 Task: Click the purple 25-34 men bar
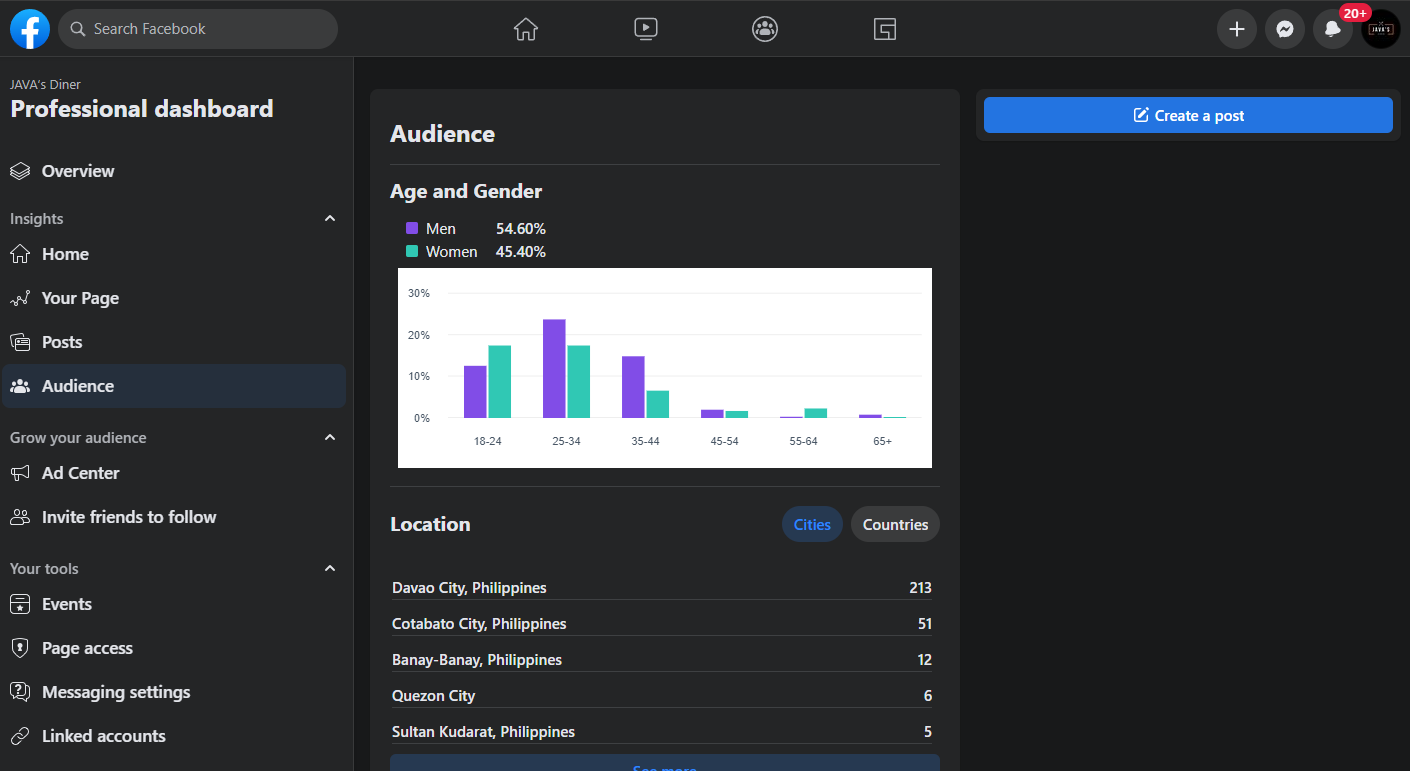coord(554,369)
